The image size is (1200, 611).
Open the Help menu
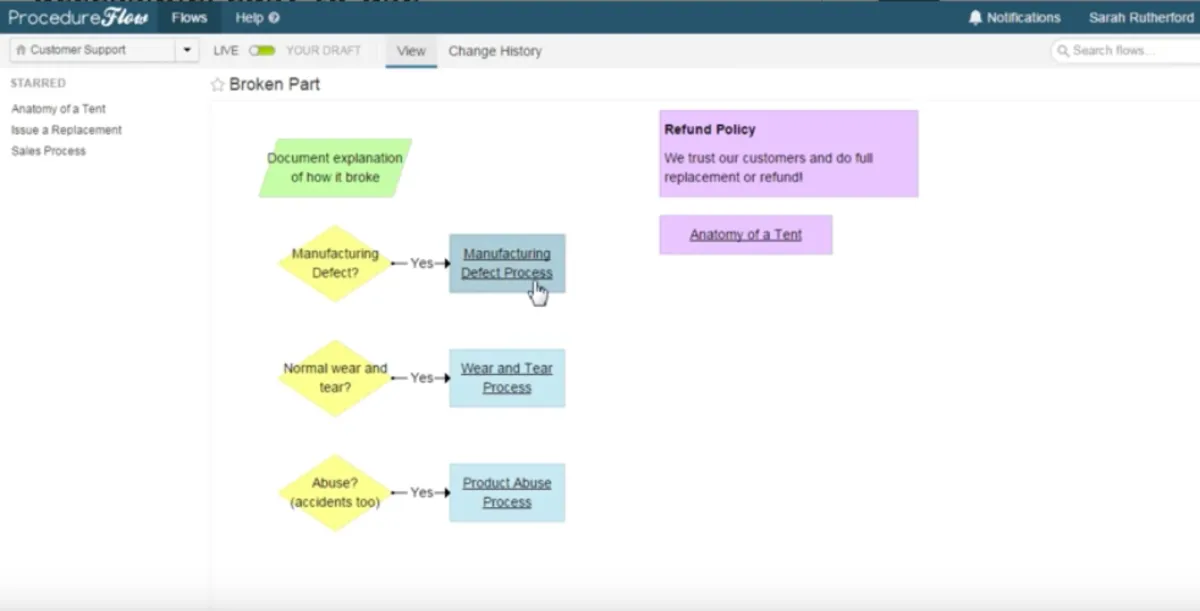pyautogui.click(x=257, y=17)
